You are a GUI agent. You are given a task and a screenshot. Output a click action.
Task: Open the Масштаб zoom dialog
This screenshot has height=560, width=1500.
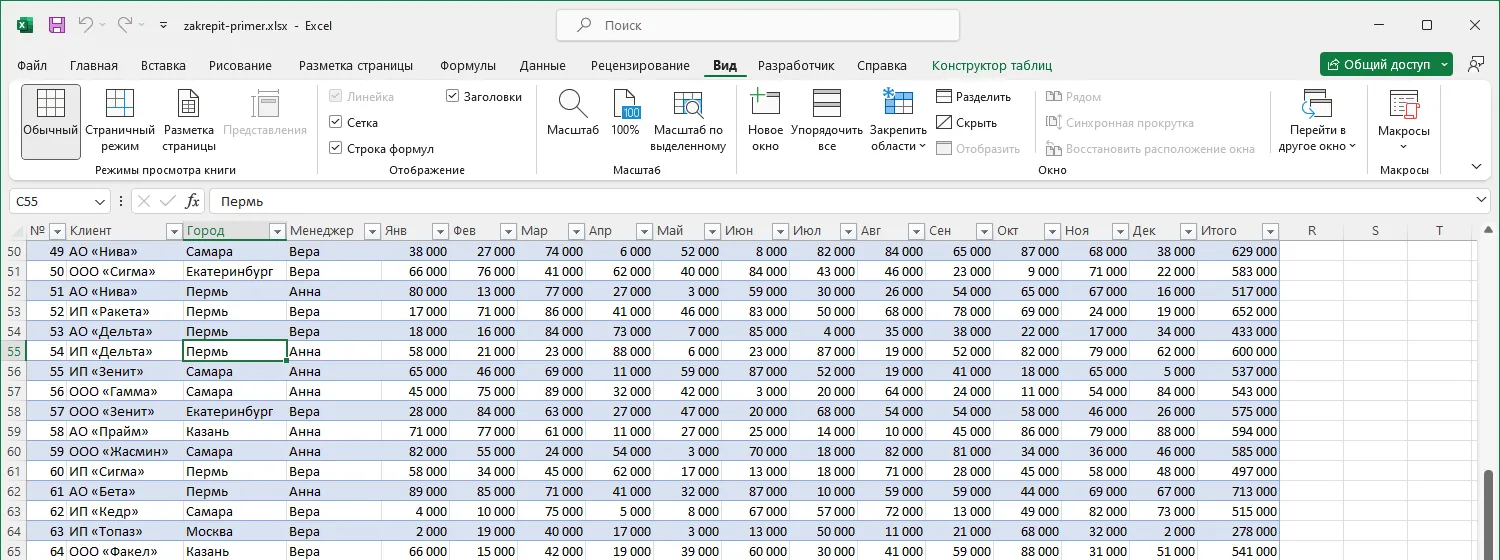pos(573,114)
